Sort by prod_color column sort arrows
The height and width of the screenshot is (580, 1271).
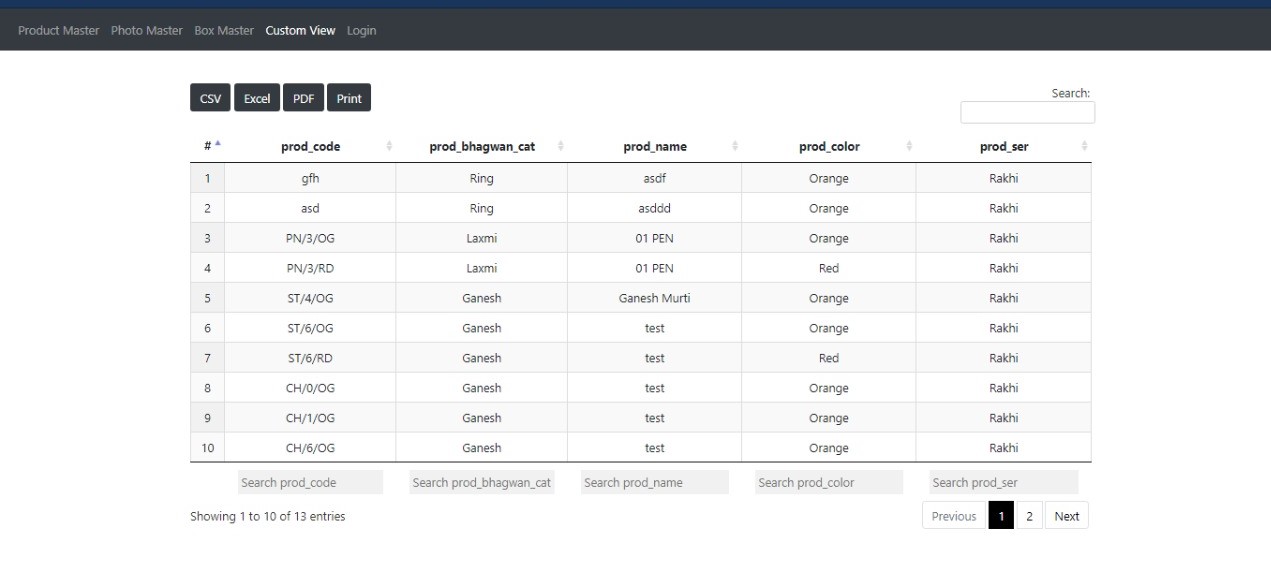909,146
